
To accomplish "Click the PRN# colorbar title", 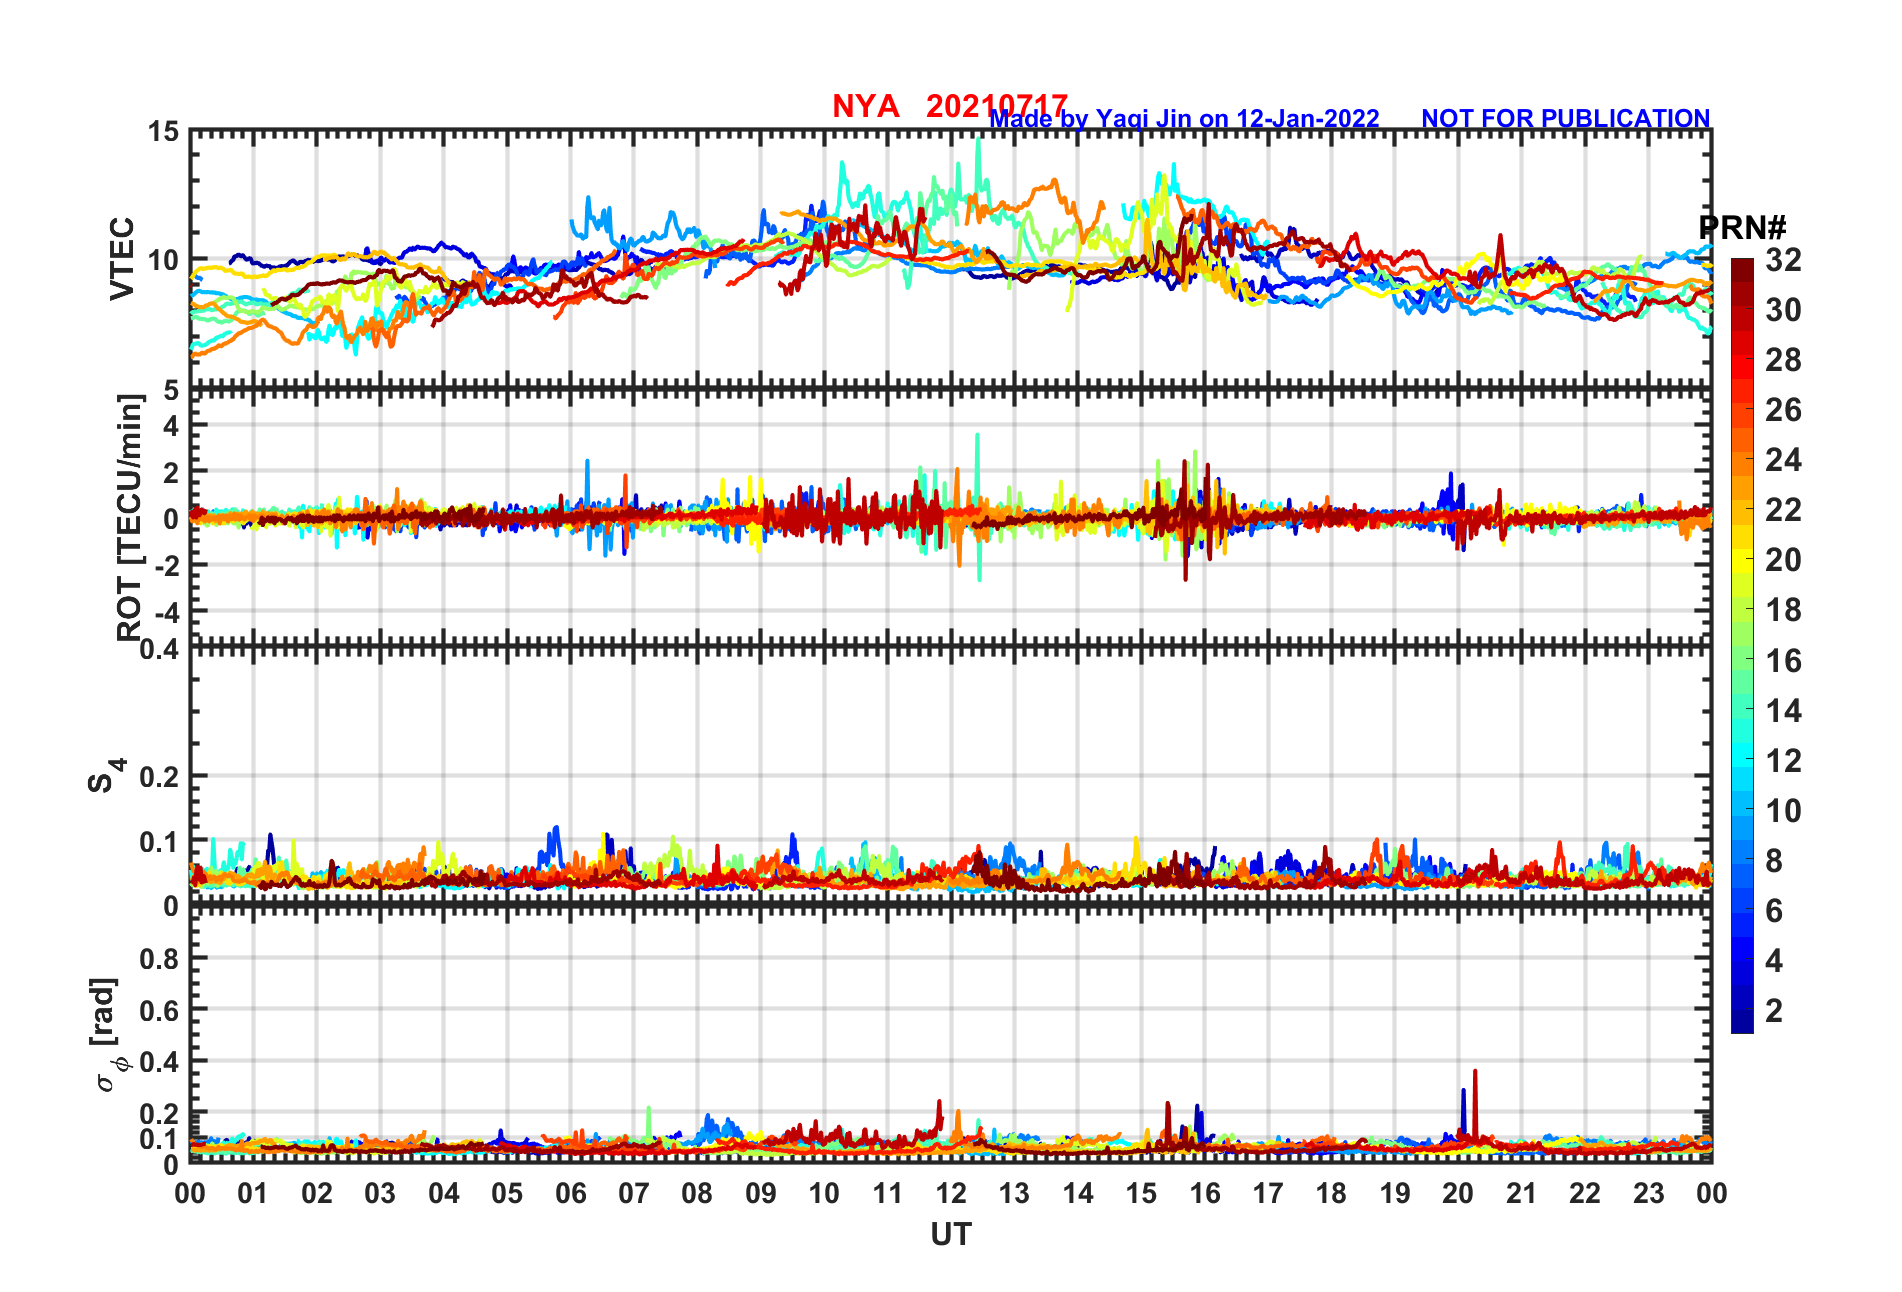I will 1743,227.
